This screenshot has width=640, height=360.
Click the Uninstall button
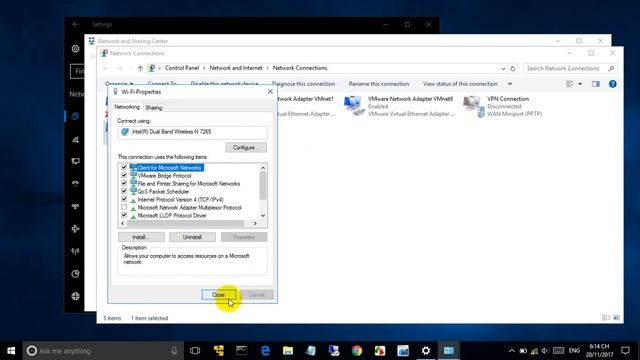pyautogui.click(x=192, y=237)
